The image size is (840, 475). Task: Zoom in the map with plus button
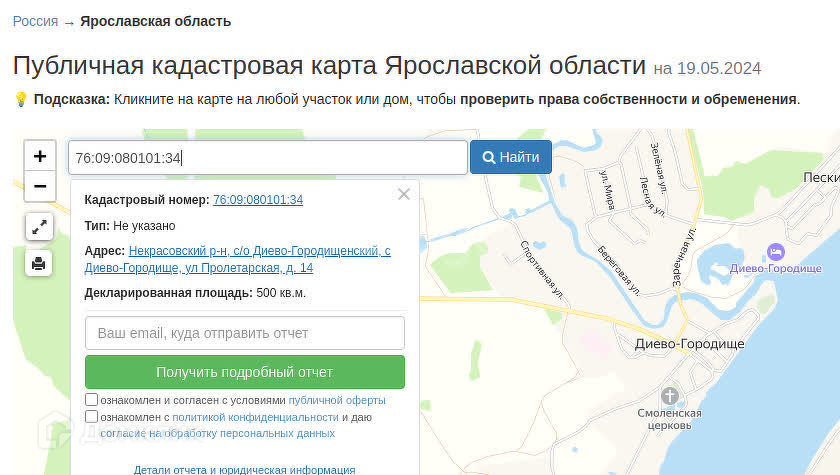40,156
